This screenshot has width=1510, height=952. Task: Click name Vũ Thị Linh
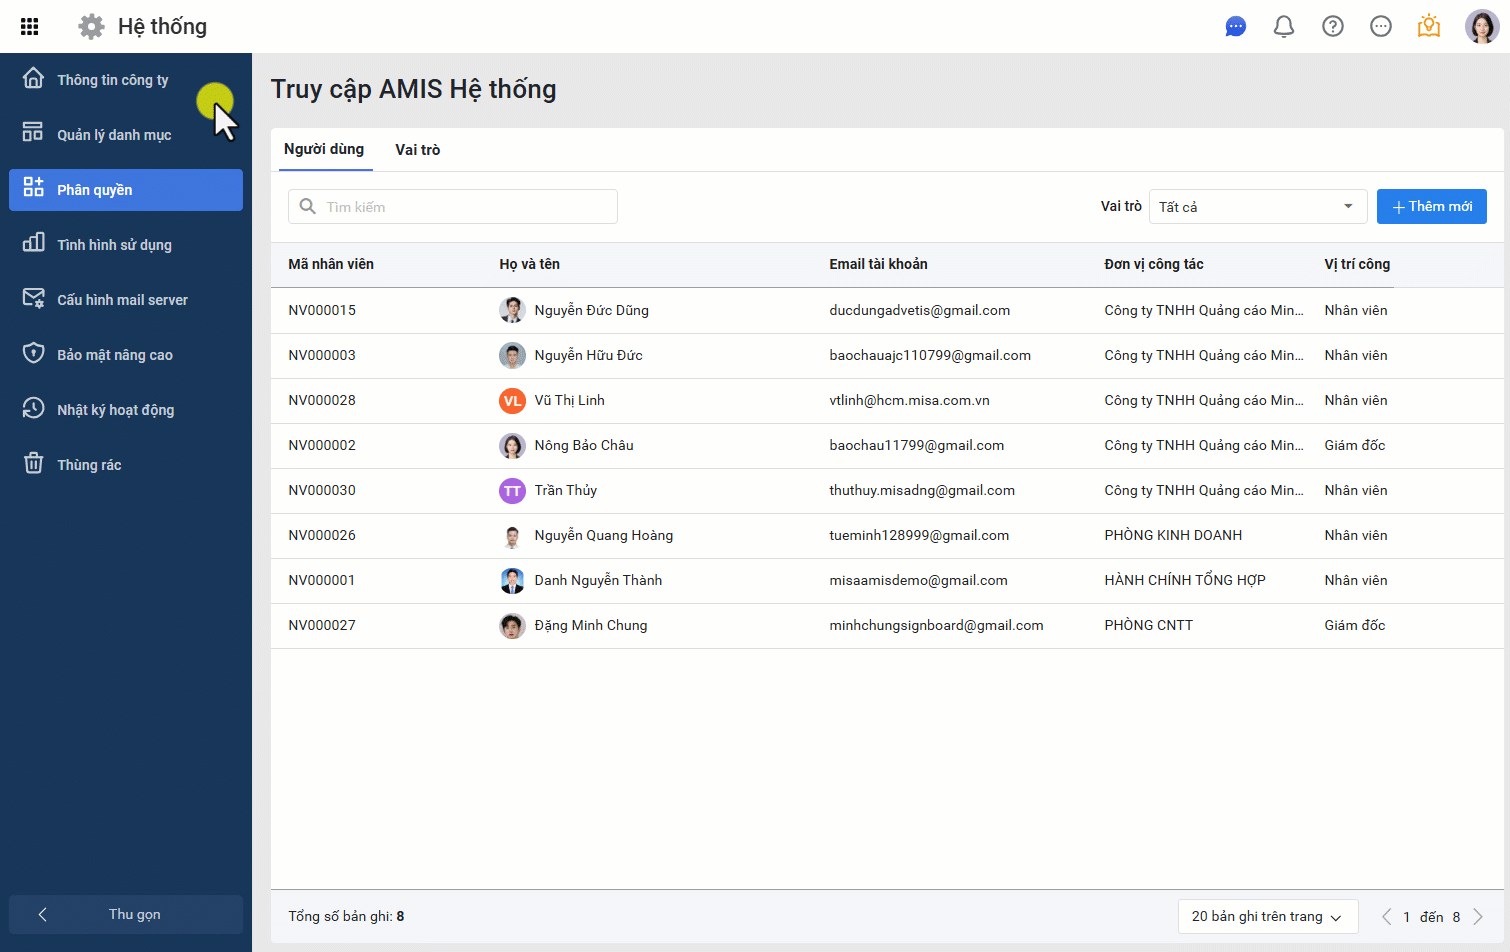pyautogui.click(x=569, y=400)
